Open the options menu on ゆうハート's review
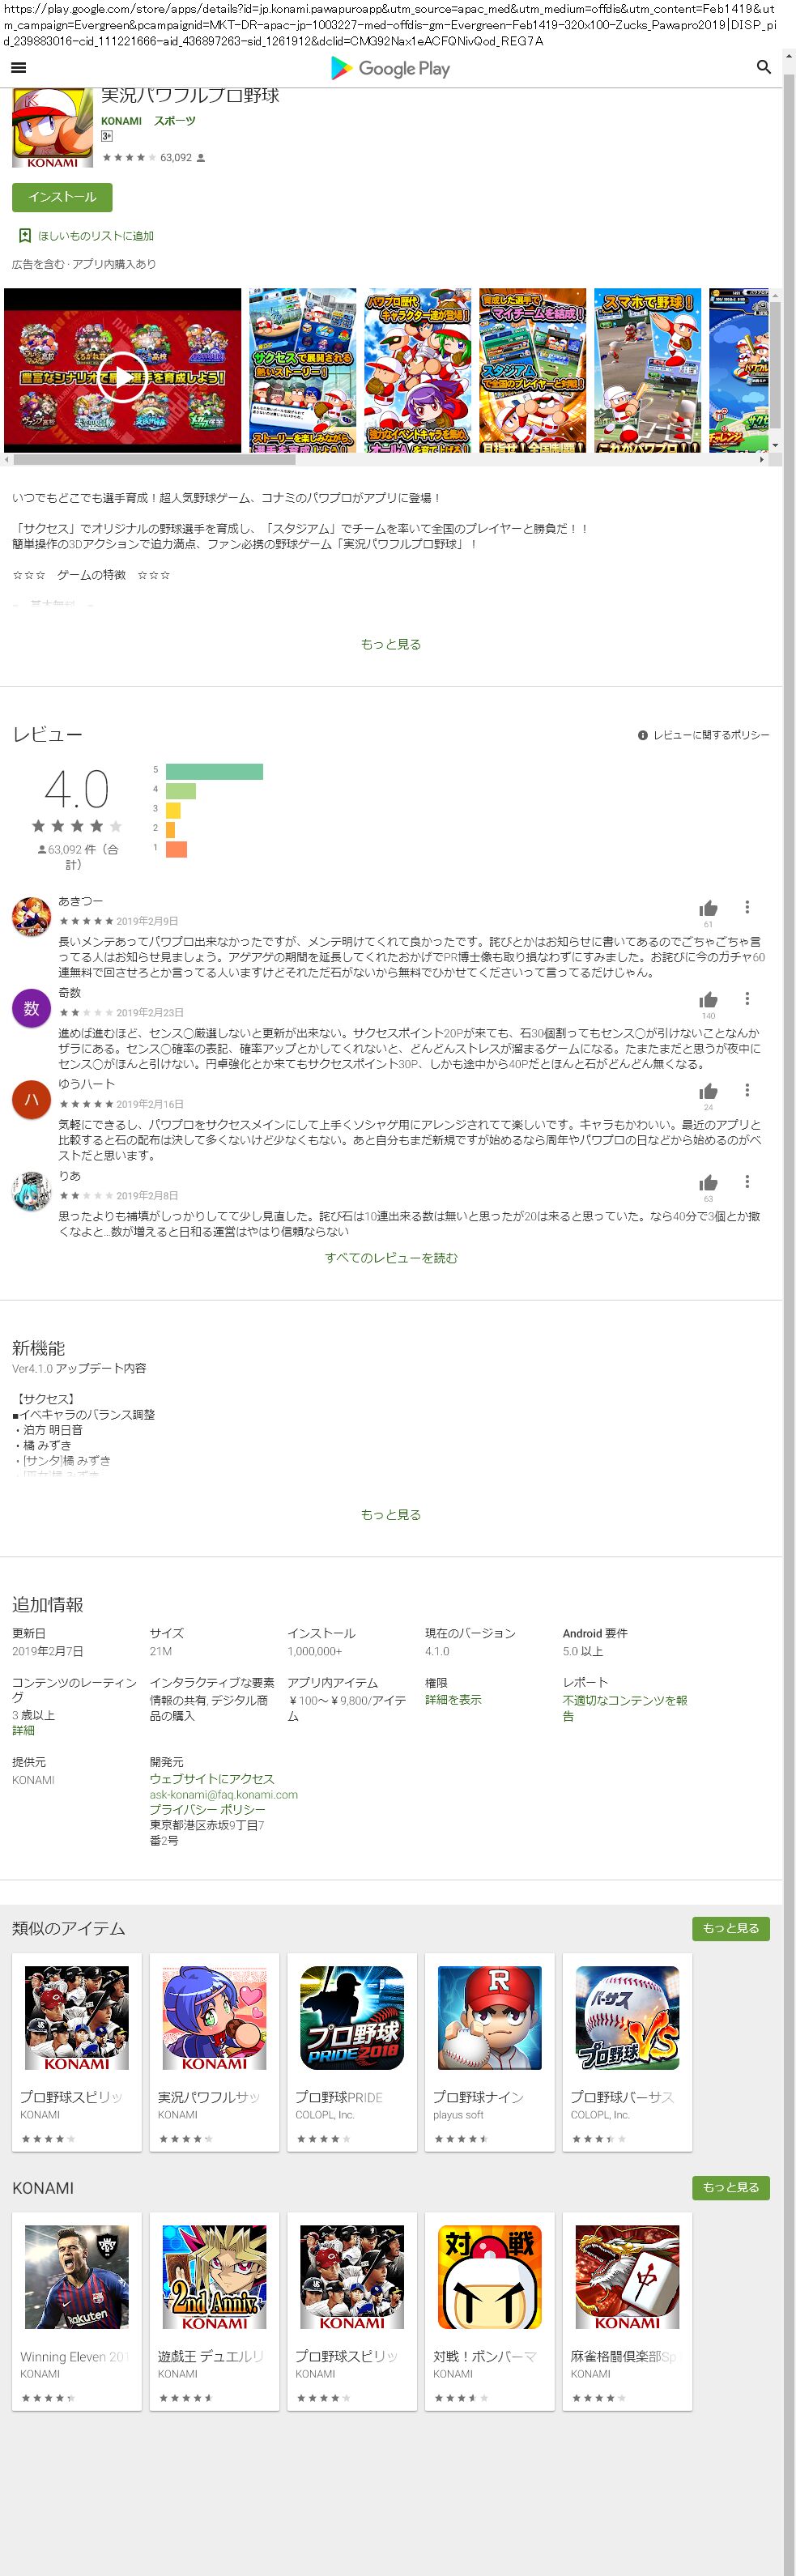Viewport: 796px width, 2576px height. [x=747, y=1090]
